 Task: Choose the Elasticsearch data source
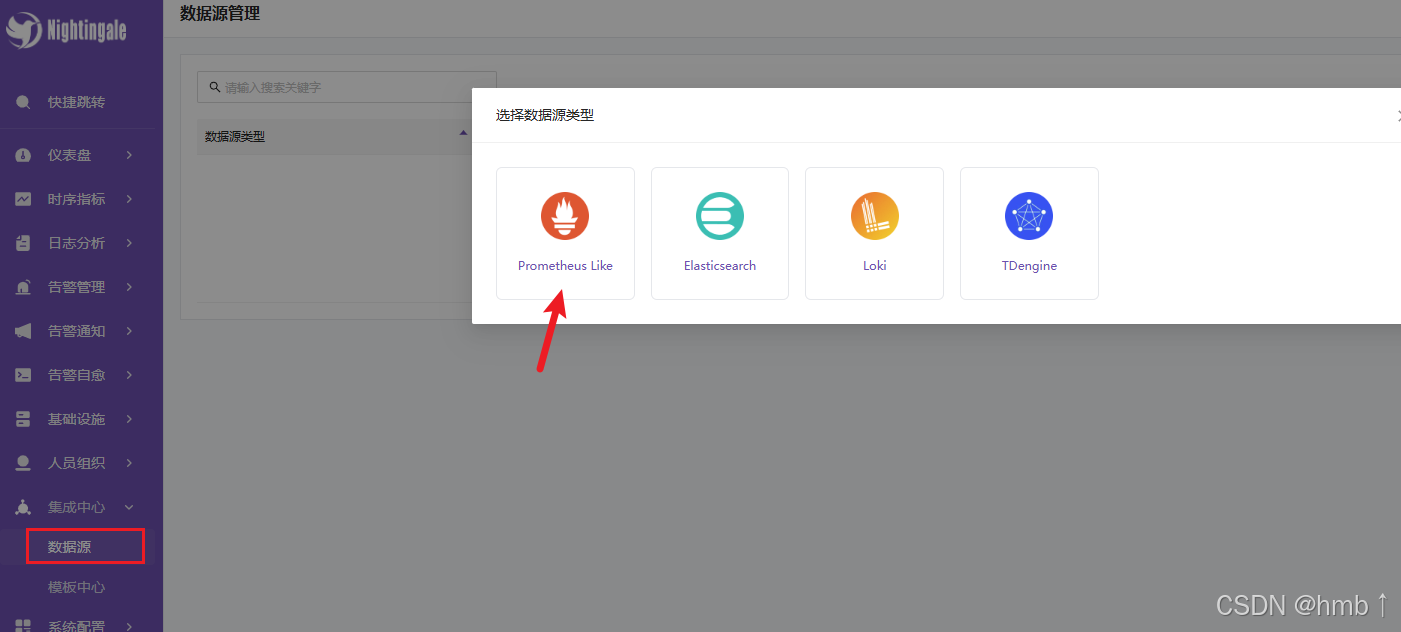[x=720, y=233]
